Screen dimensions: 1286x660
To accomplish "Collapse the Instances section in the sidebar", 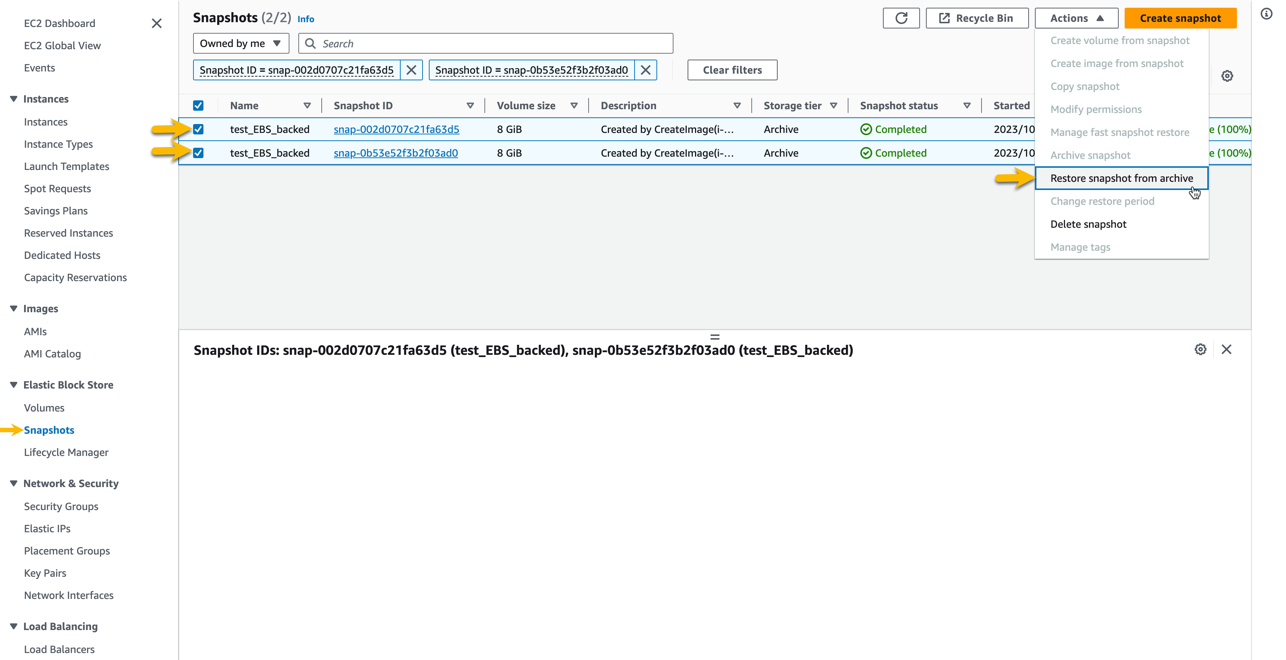I will (x=14, y=99).
